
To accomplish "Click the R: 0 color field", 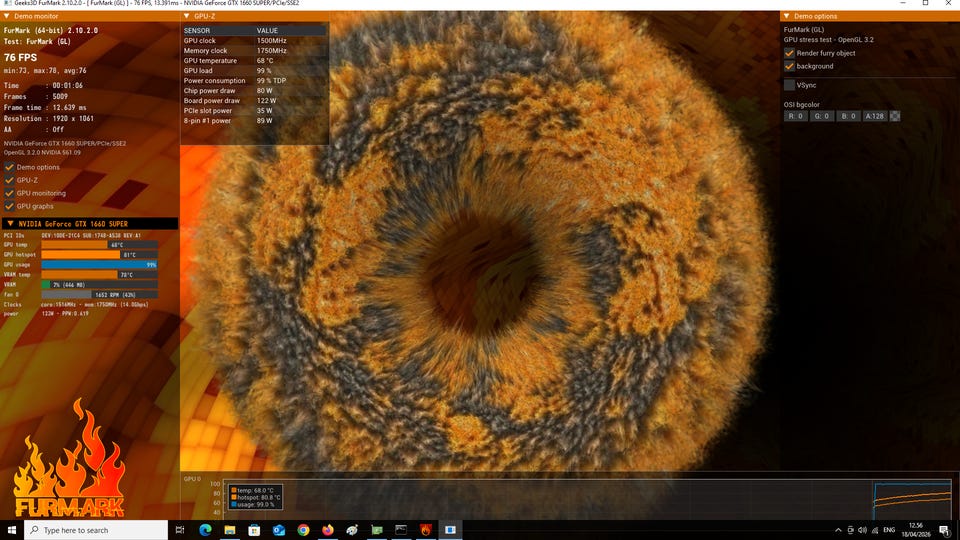I will [795, 116].
